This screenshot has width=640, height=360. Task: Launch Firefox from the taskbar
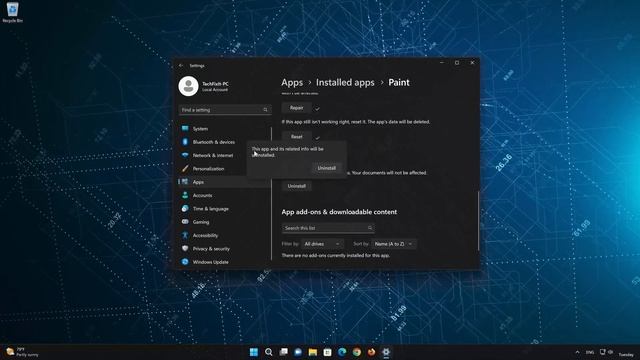371,352
